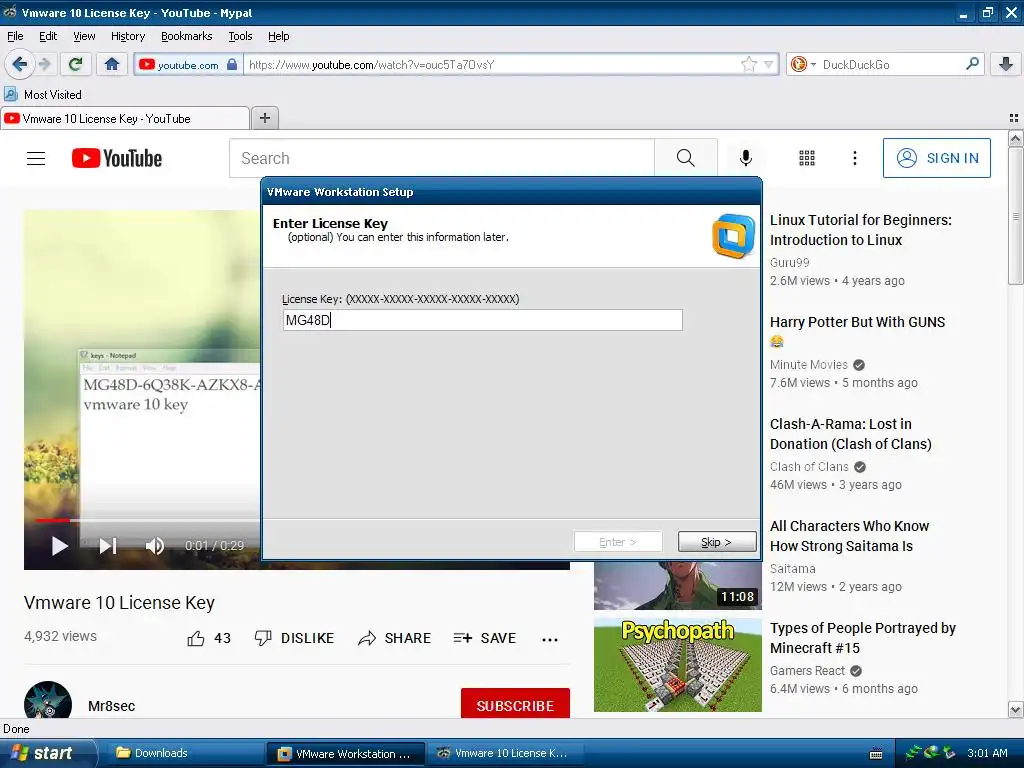Image resolution: width=1024 pixels, height=768 pixels.
Task: Open the Mr8sec channel avatar
Action: tap(48, 701)
